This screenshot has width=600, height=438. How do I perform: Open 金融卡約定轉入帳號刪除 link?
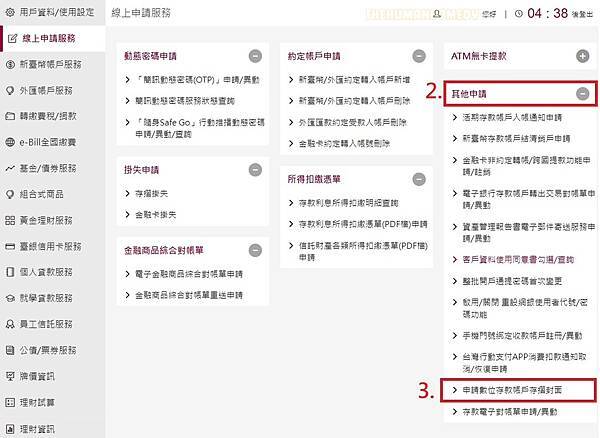(344, 144)
